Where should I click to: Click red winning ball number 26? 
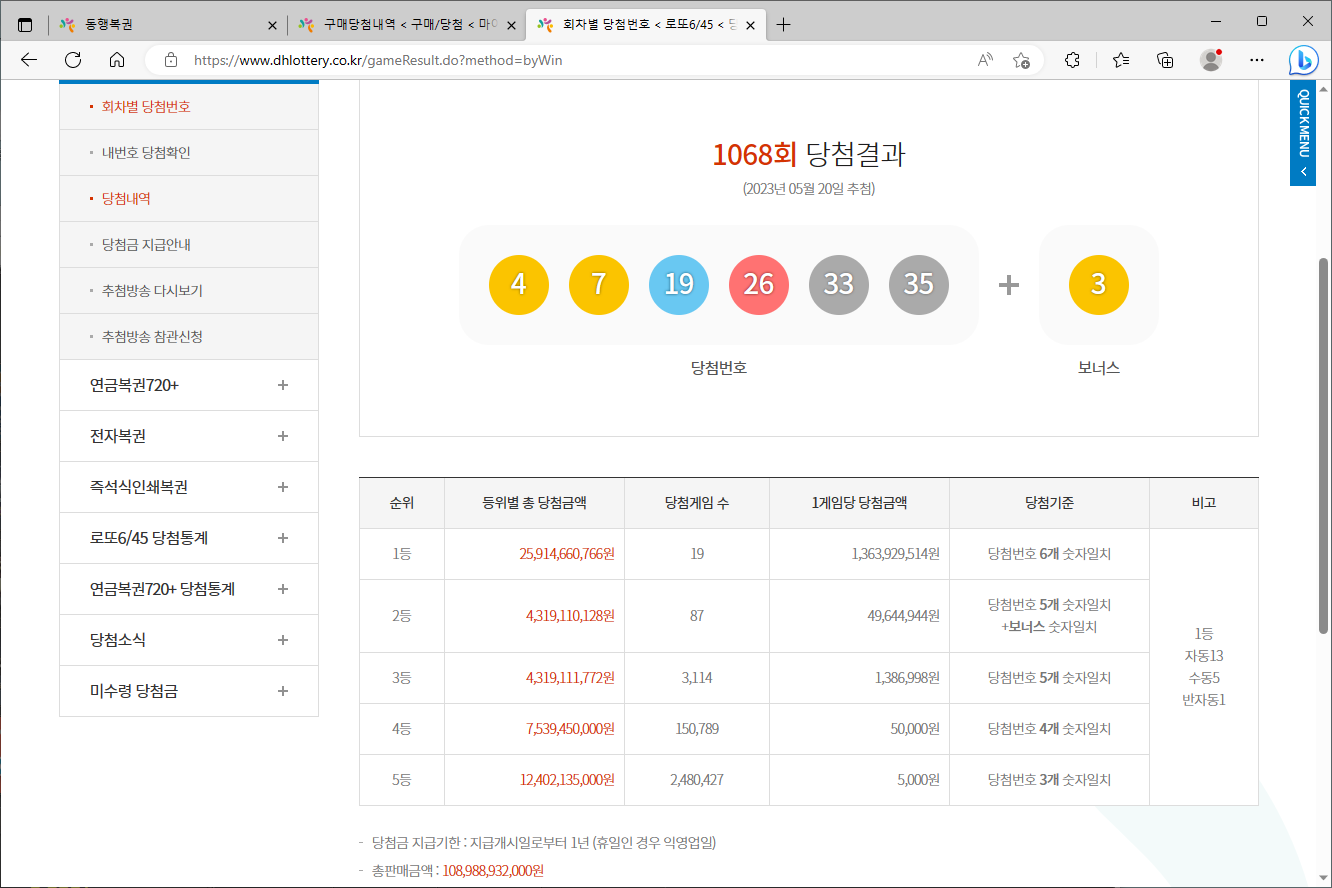click(x=759, y=285)
